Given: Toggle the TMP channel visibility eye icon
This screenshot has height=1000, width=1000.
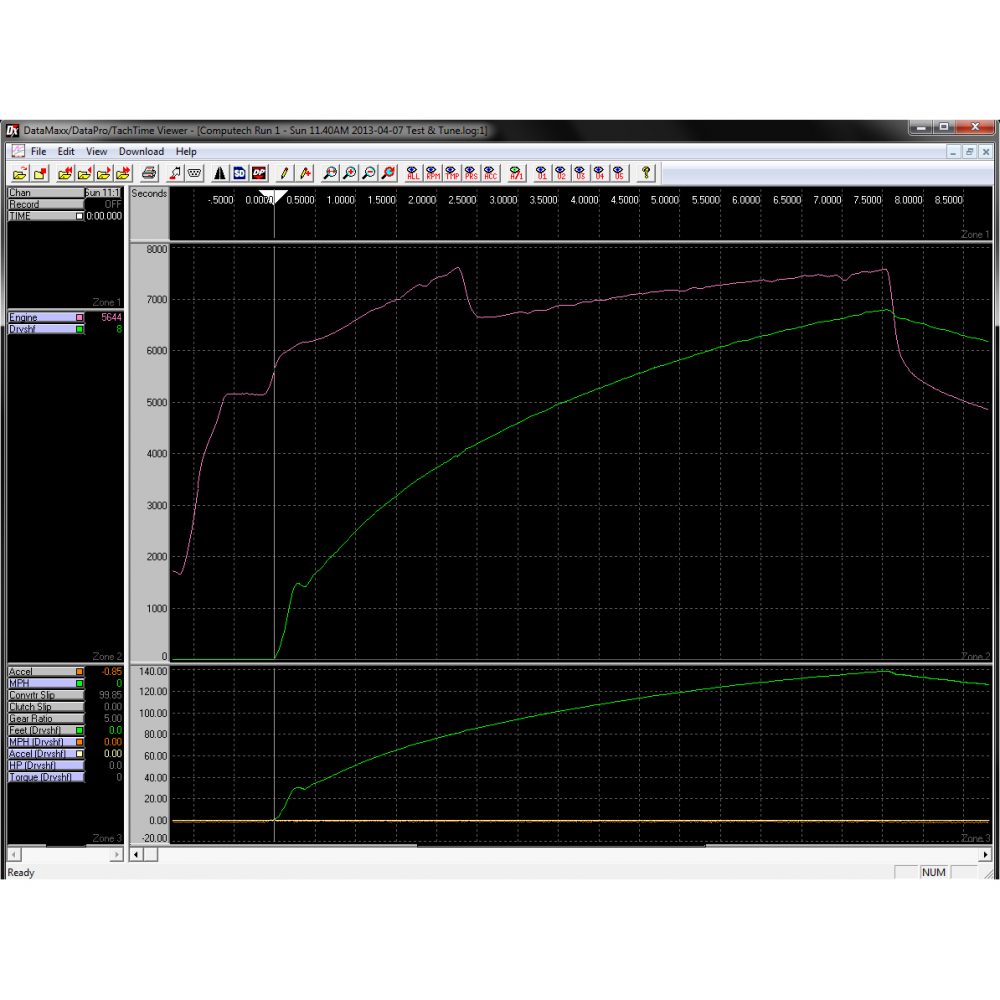Looking at the screenshot, I should [x=453, y=172].
